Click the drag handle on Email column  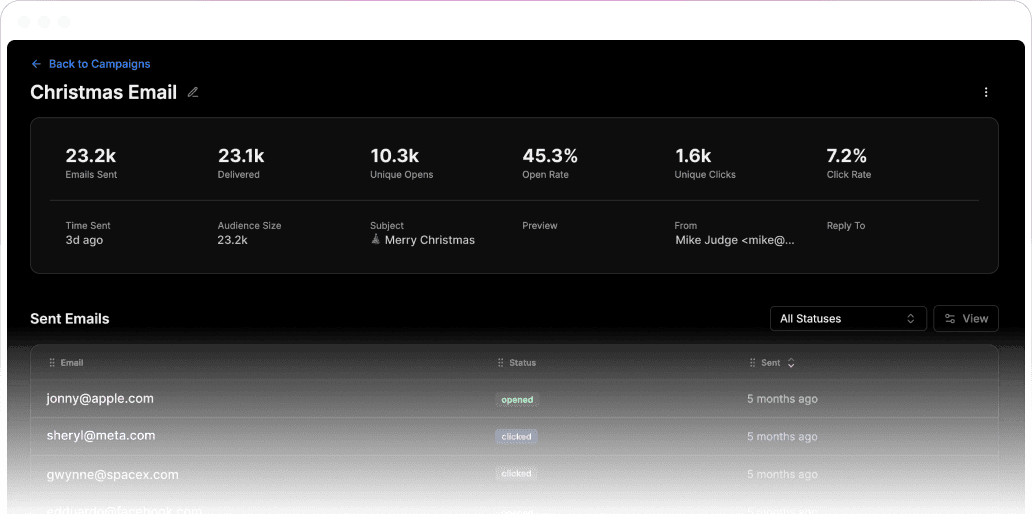52,363
